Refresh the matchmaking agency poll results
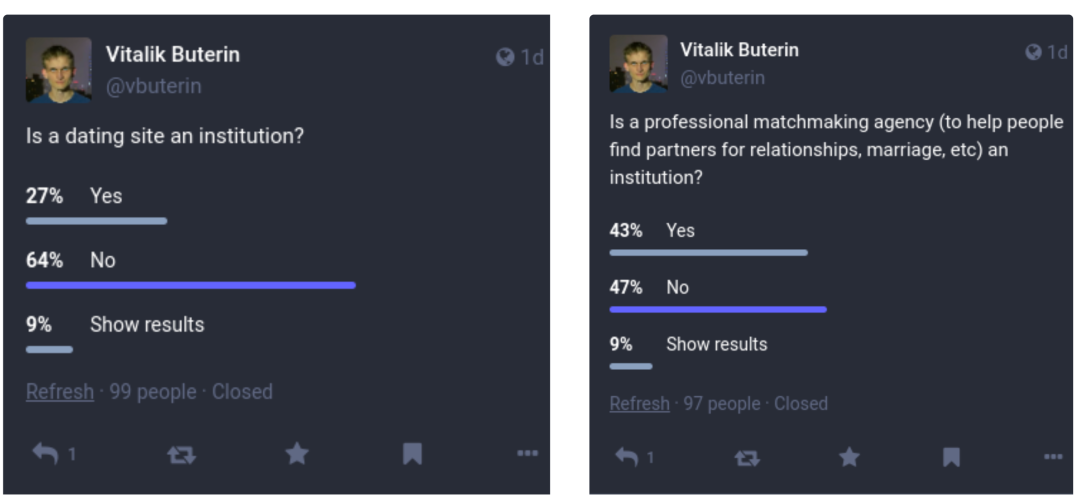The width and height of the screenshot is (1080, 503). point(639,404)
